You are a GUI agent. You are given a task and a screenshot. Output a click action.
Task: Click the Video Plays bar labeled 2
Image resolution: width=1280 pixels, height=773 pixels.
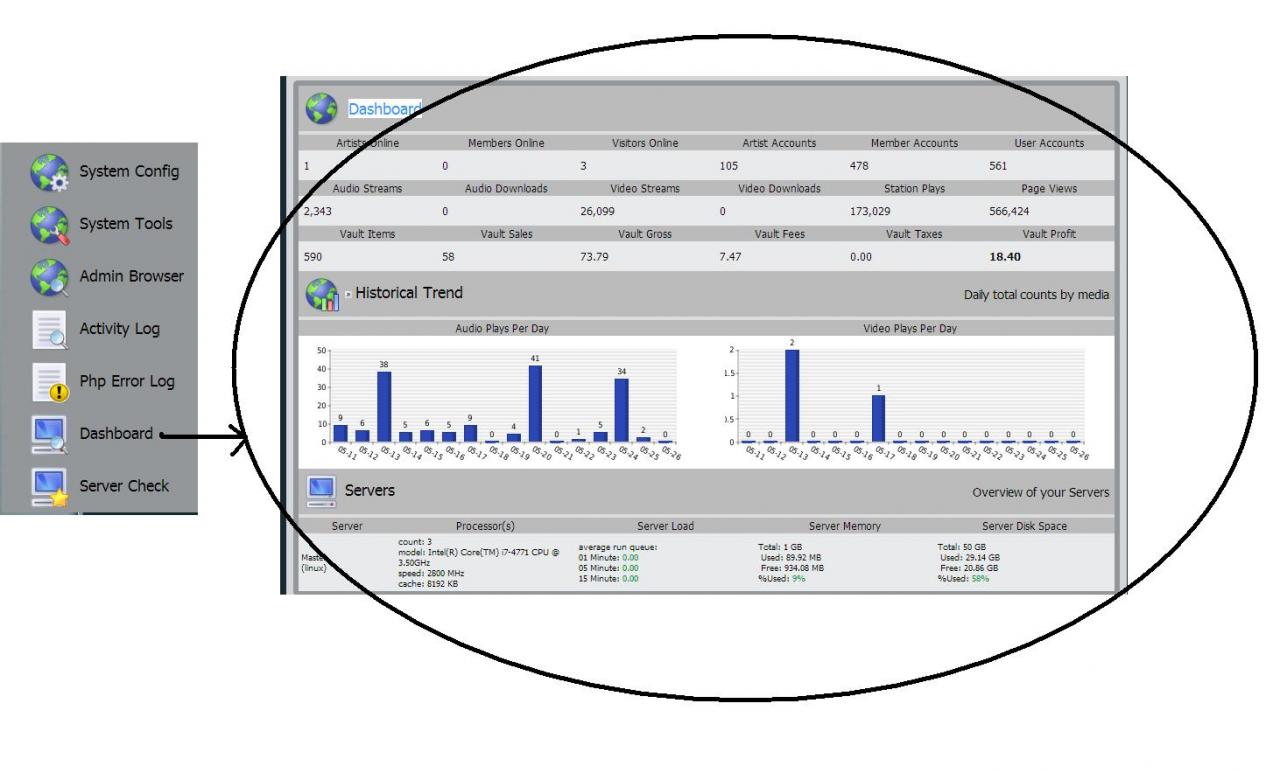tap(792, 395)
